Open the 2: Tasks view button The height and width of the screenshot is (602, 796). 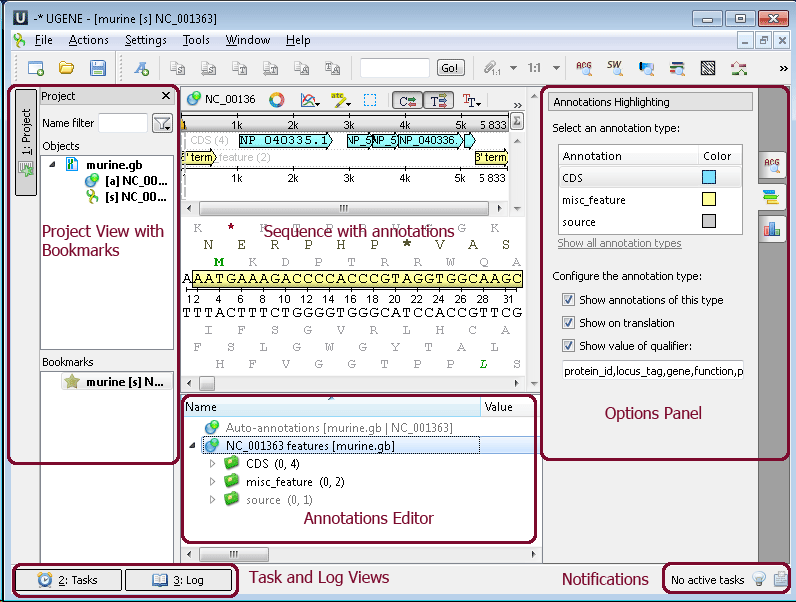(69, 580)
